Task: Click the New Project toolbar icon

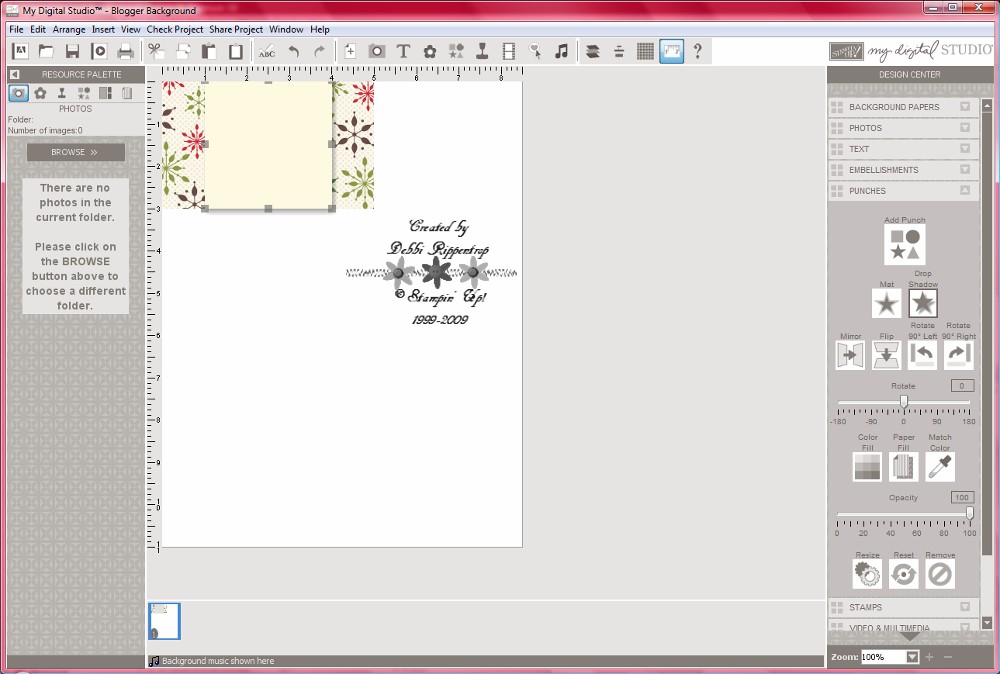Action: [20, 51]
